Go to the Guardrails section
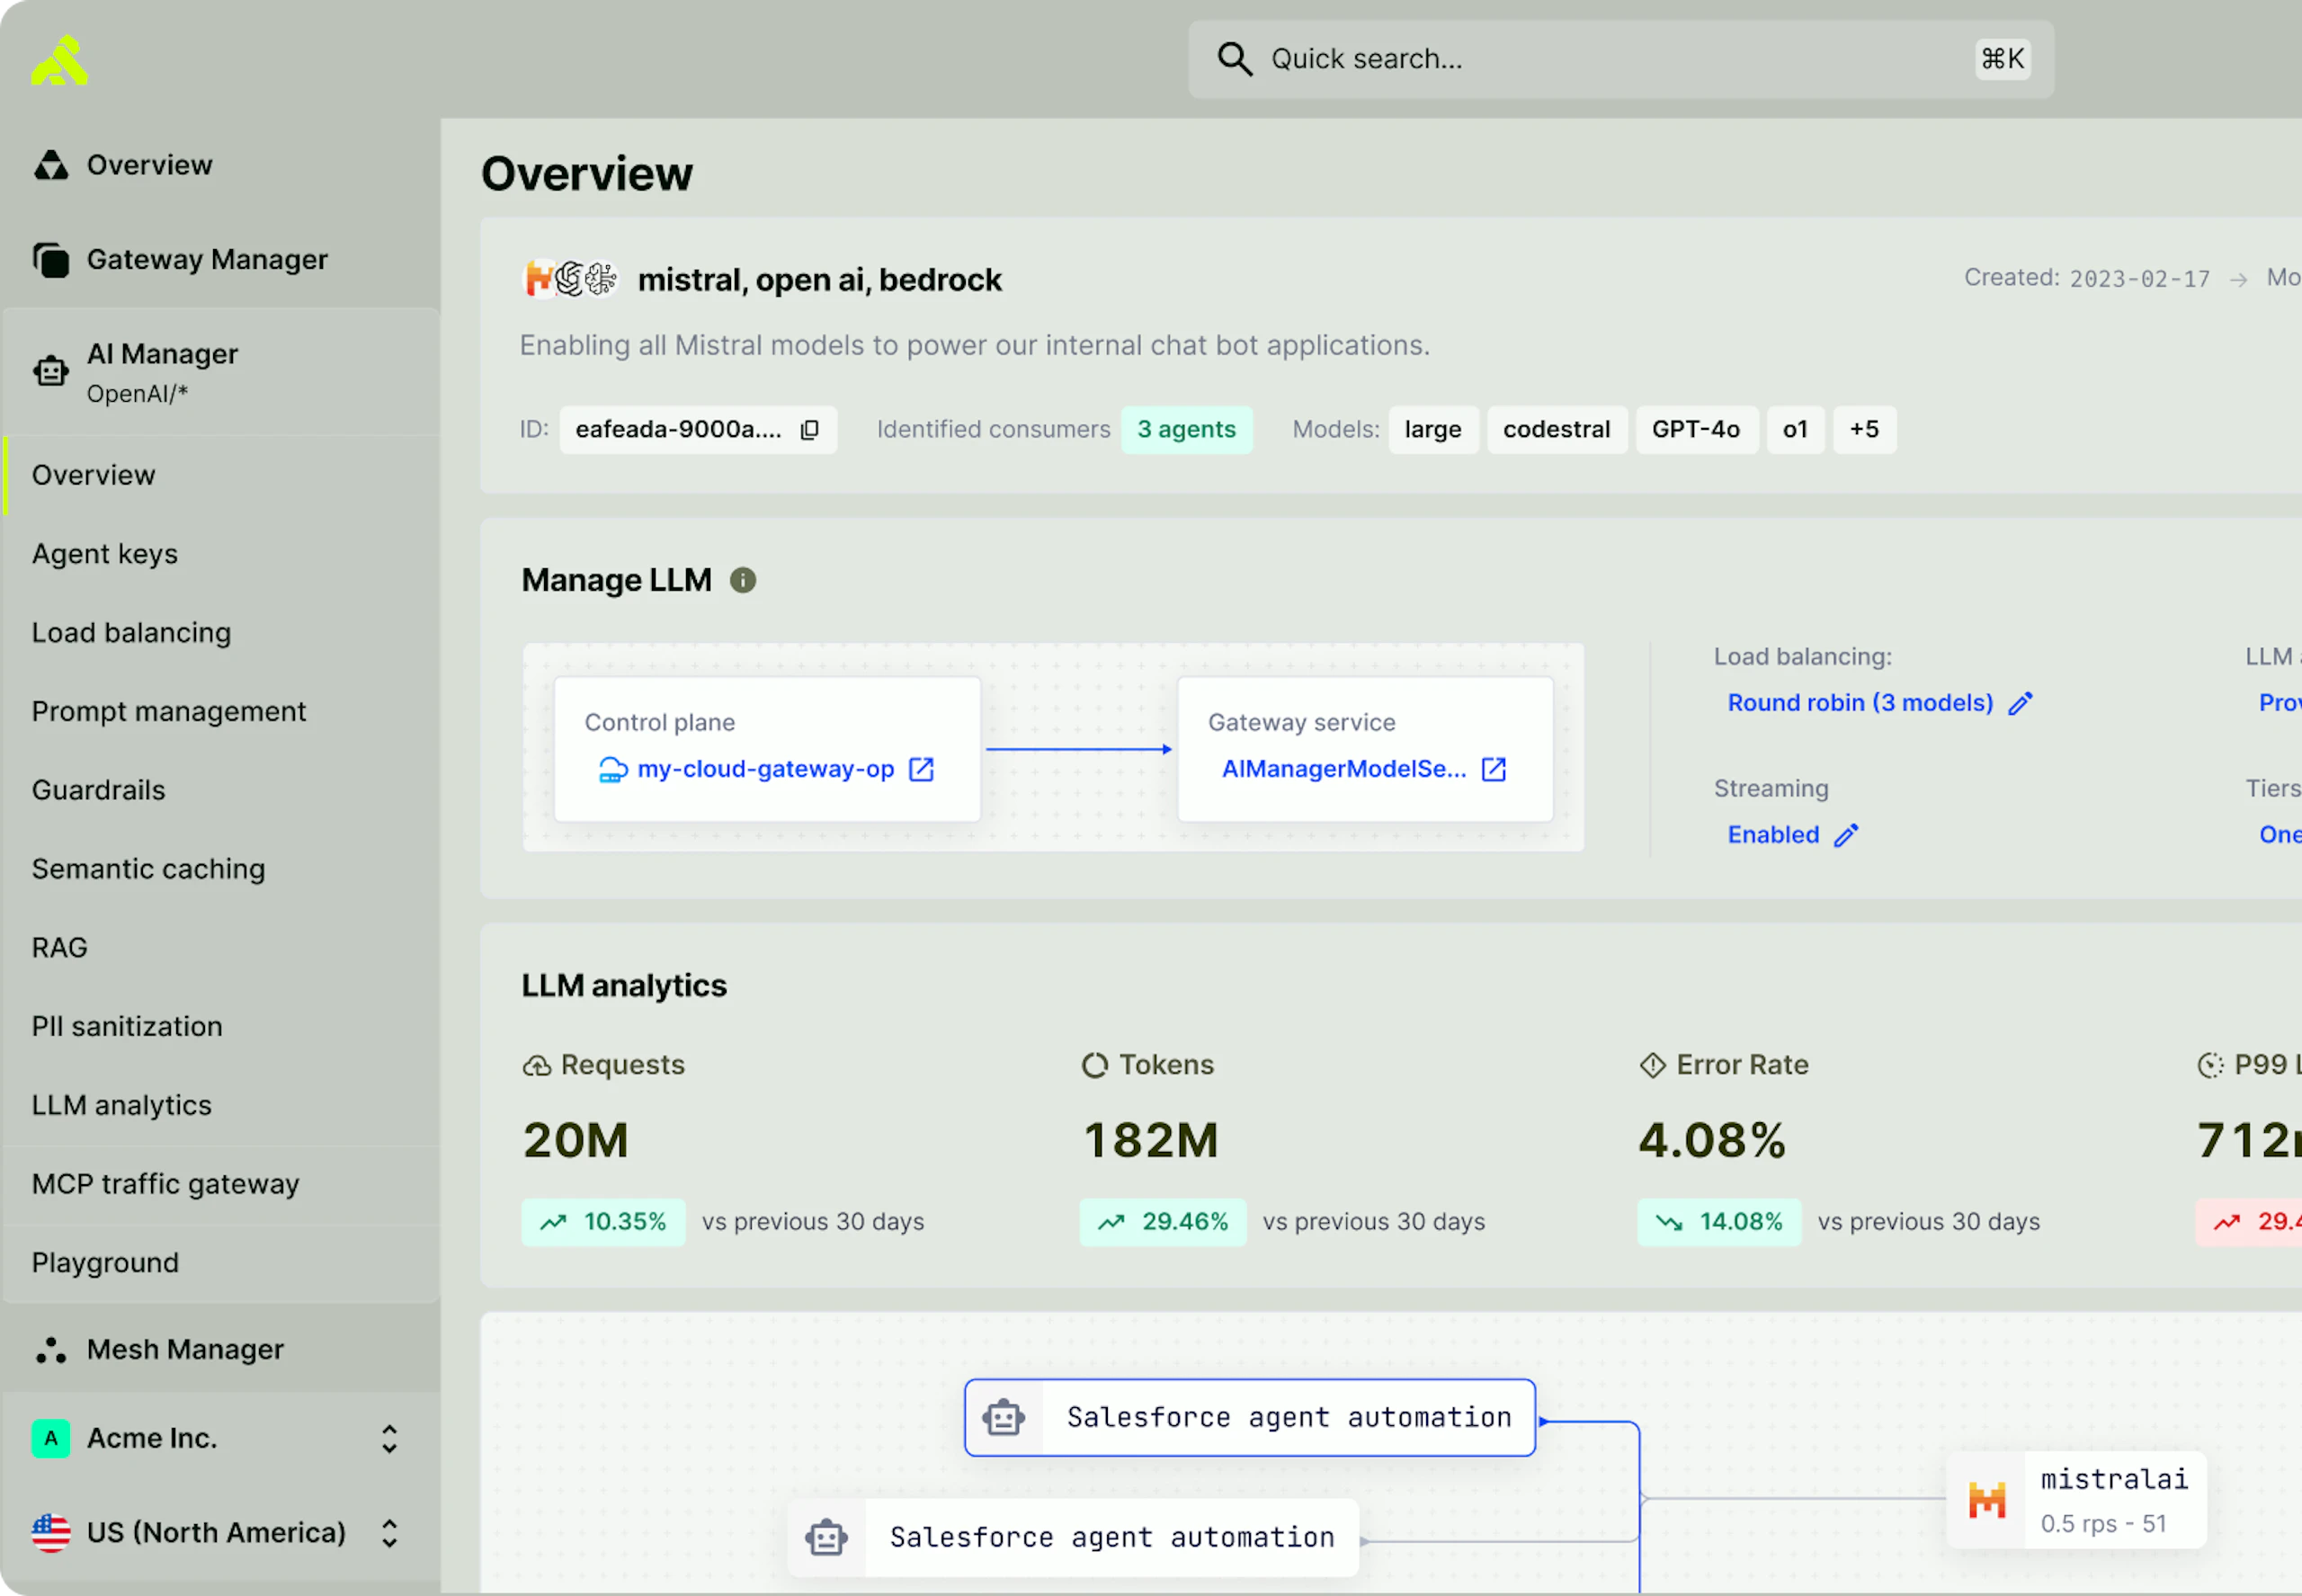Image resolution: width=2302 pixels, height=1596 pixels. click(98, 790)
